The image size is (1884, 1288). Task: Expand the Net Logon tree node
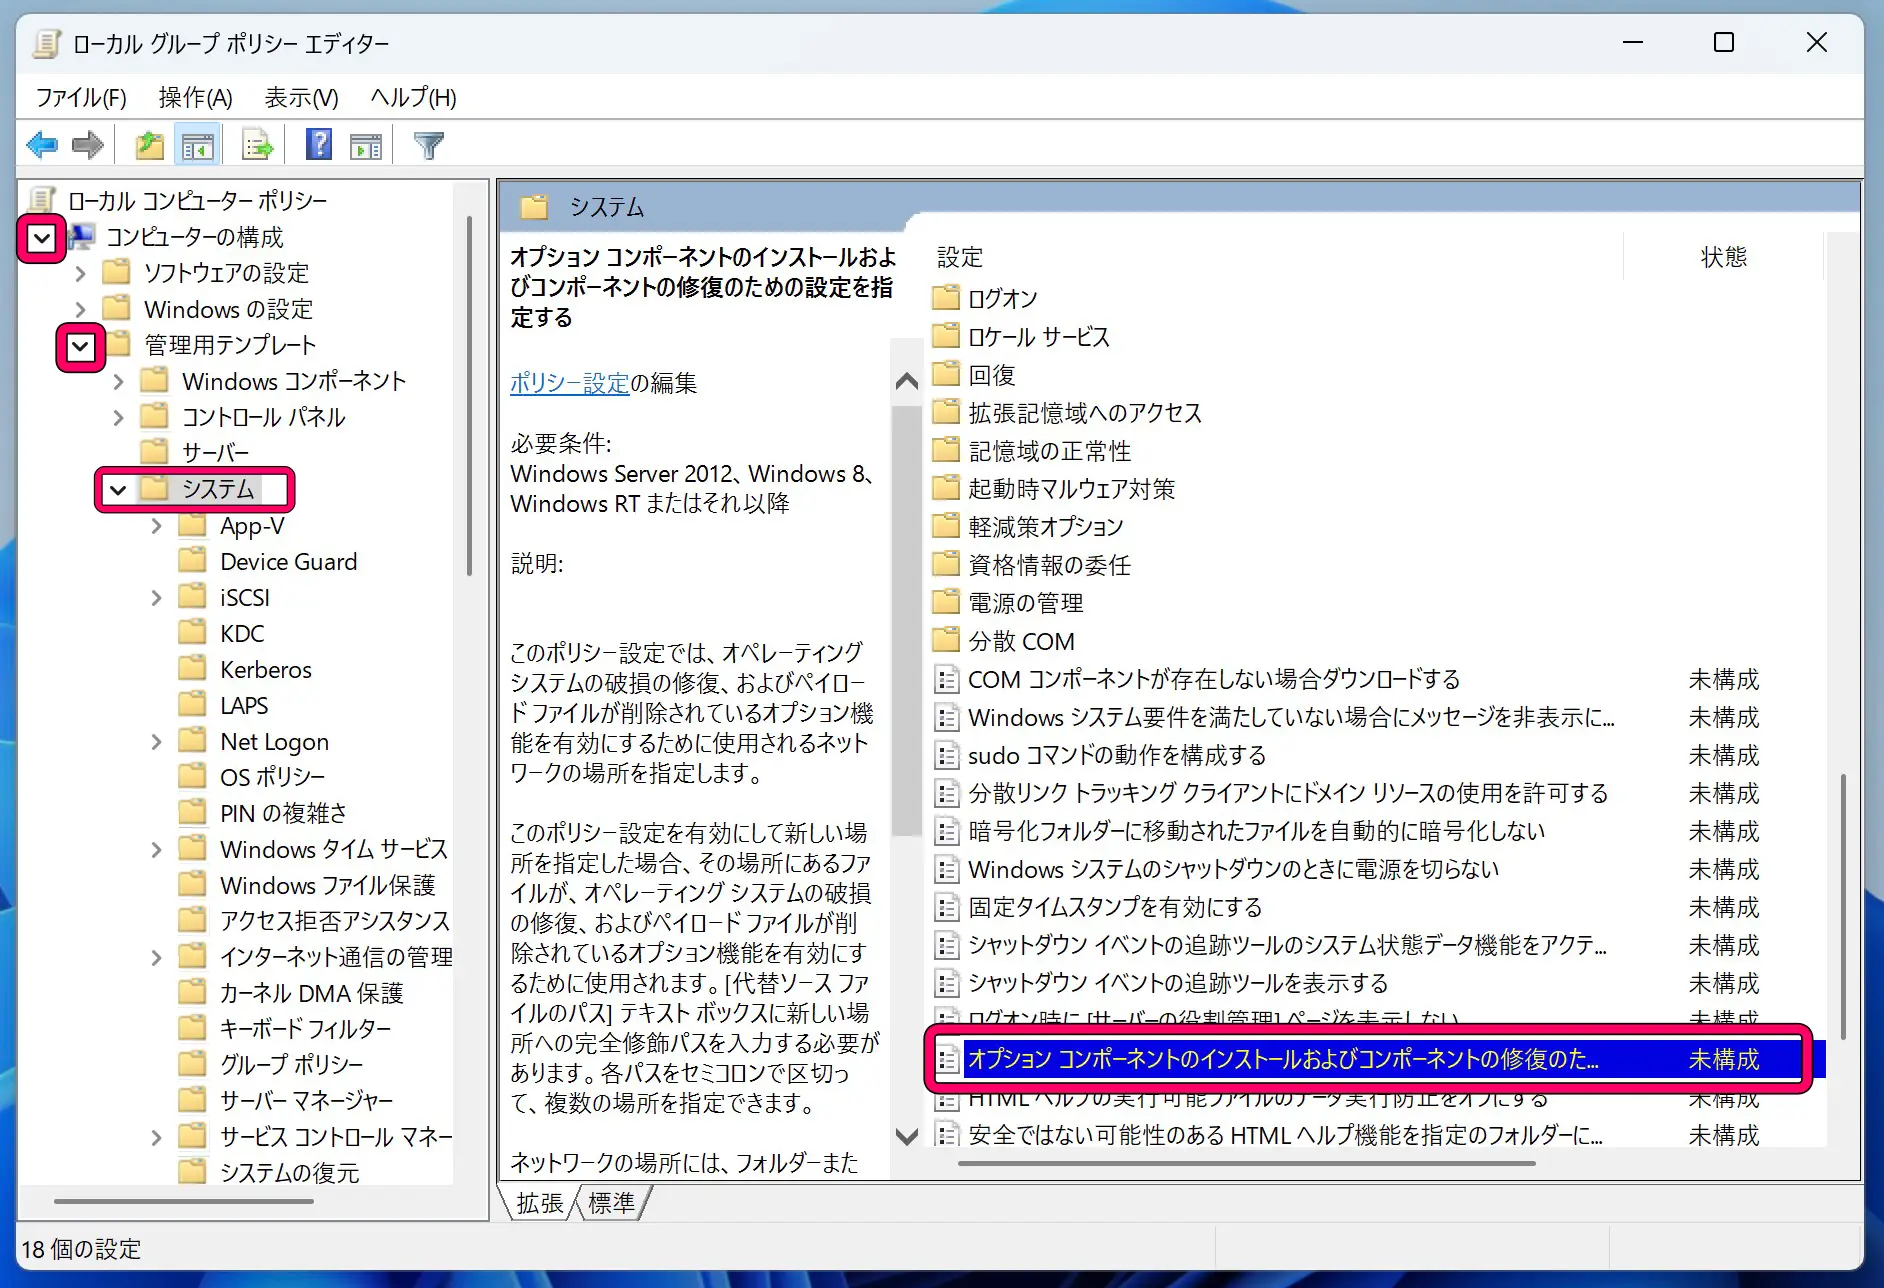point(156,742)
